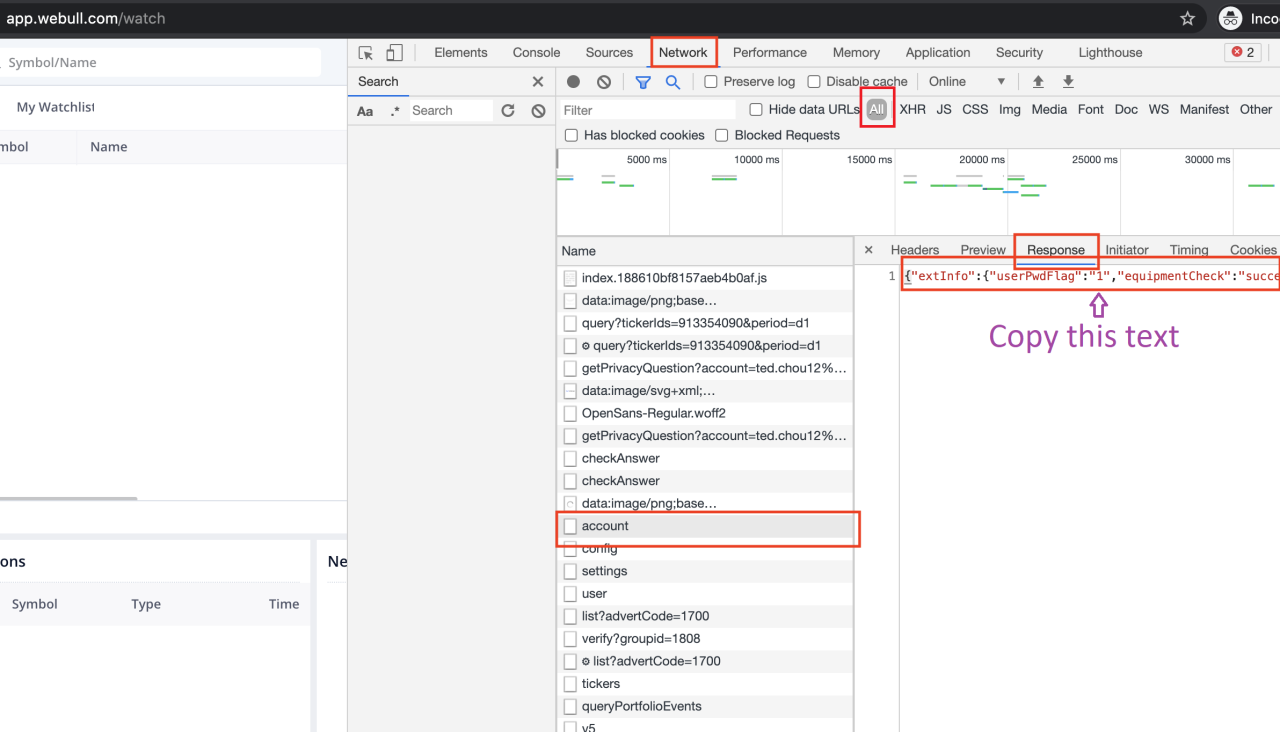Enable the Preserve log checkbox
Image resolution: width=1280 pixels, height=732 pixels.
[x=711, y=82]
